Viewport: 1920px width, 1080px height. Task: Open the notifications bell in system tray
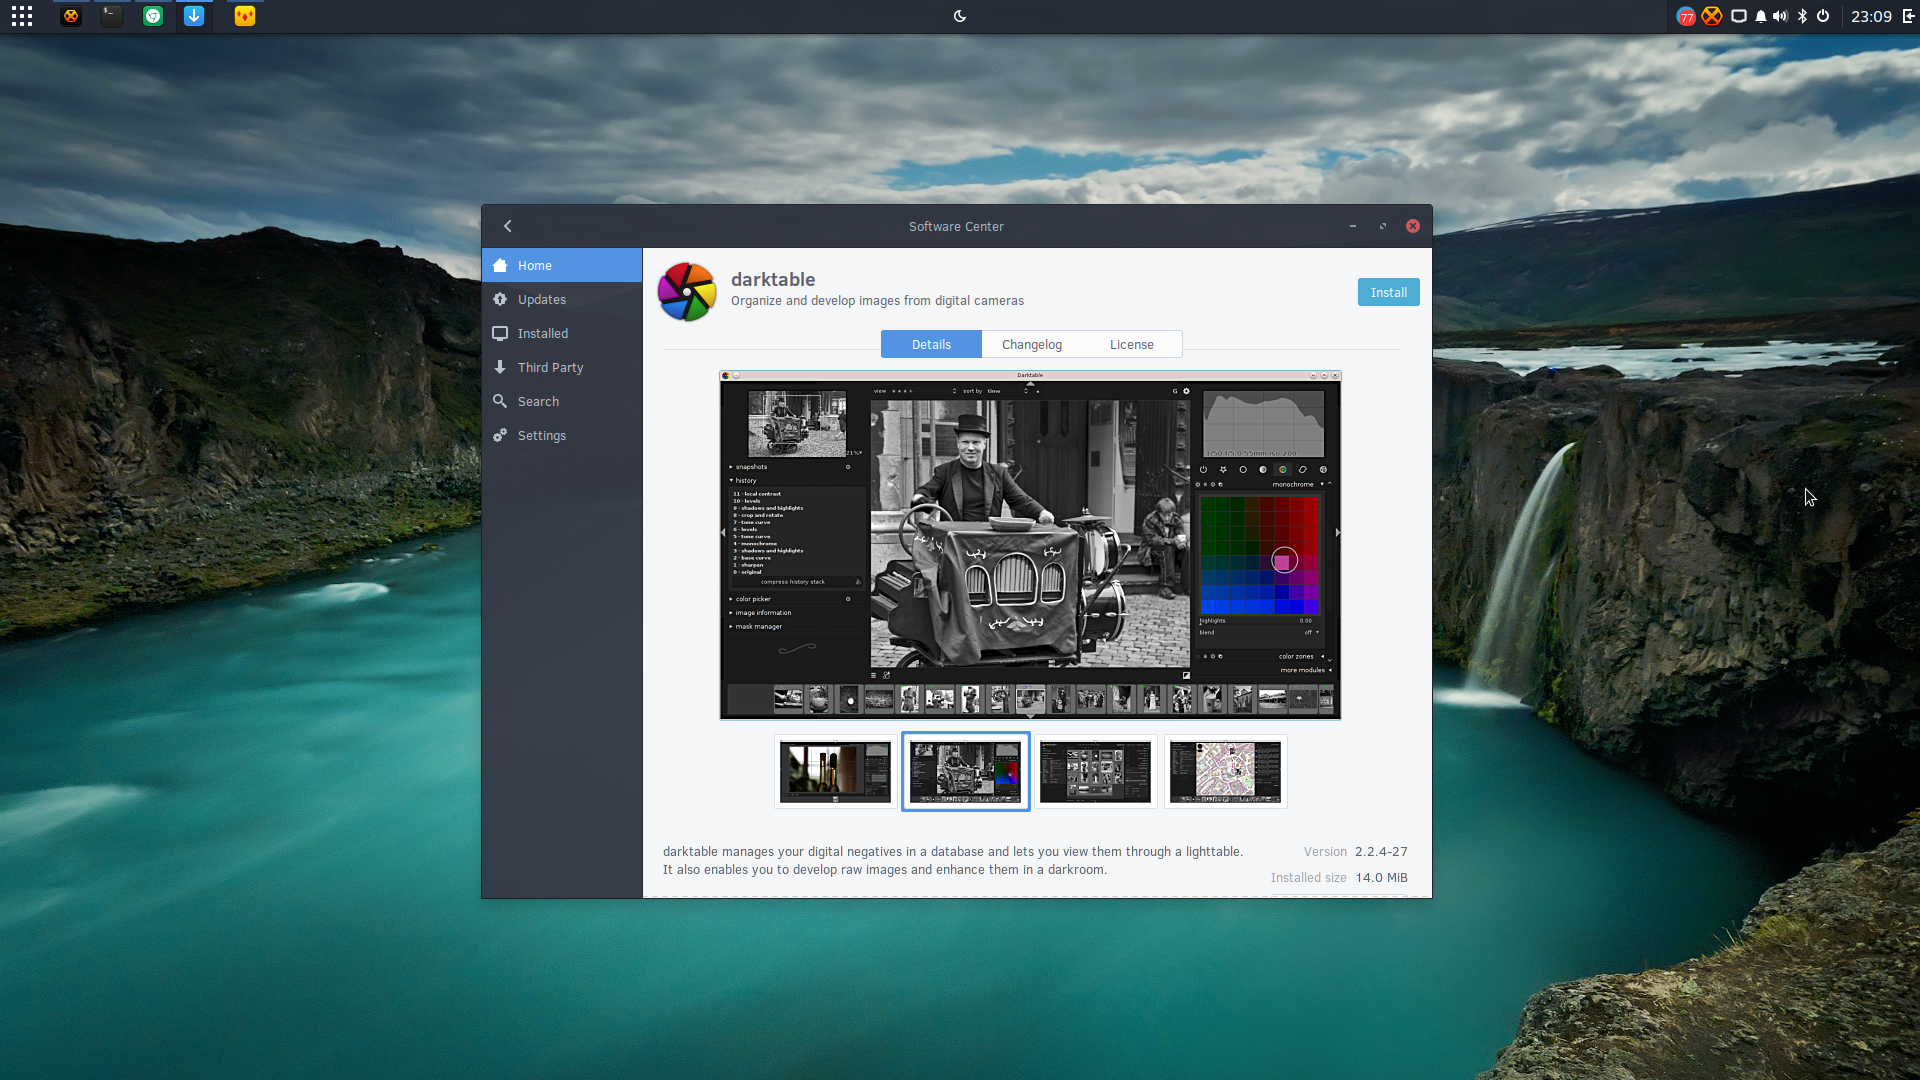coord(1761,16)
